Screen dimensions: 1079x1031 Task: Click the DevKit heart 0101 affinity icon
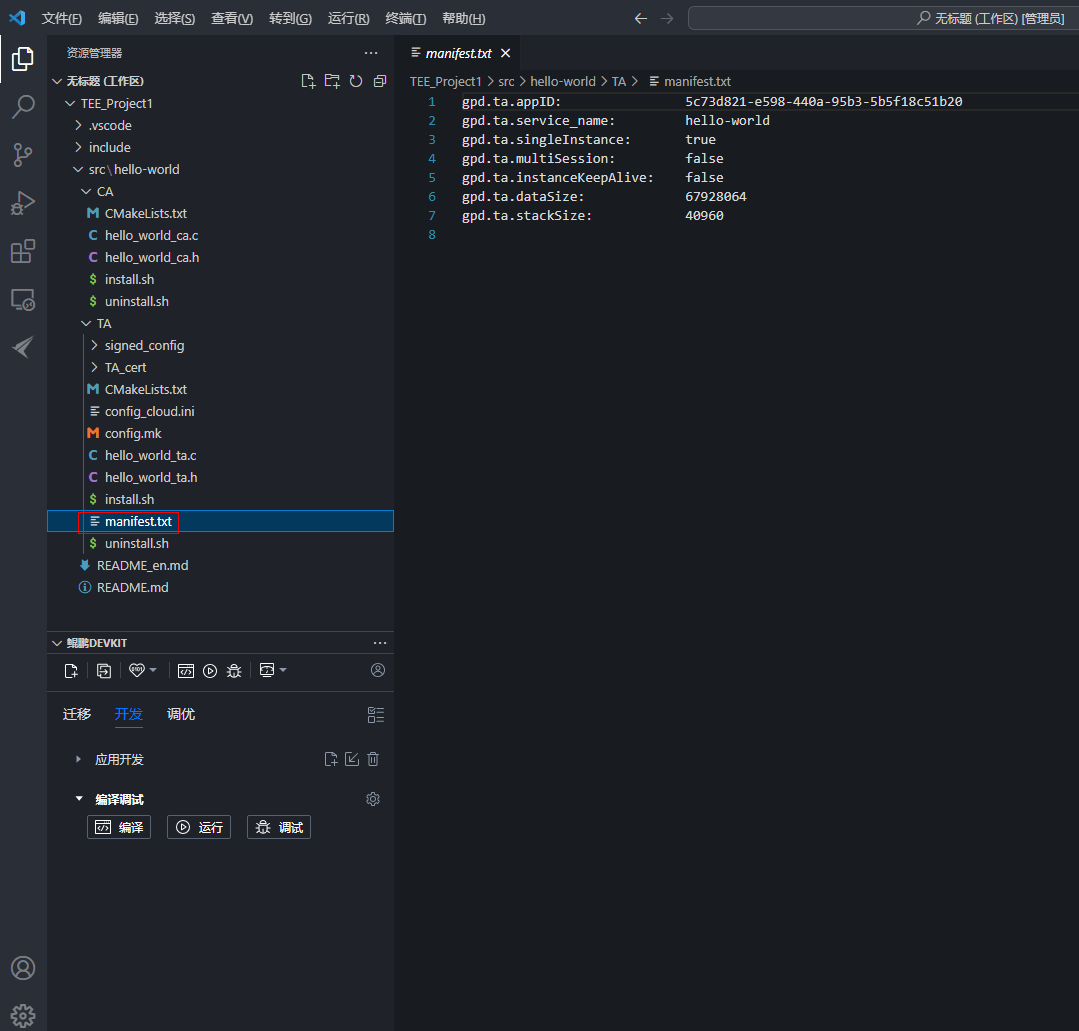tap(137, 670)
